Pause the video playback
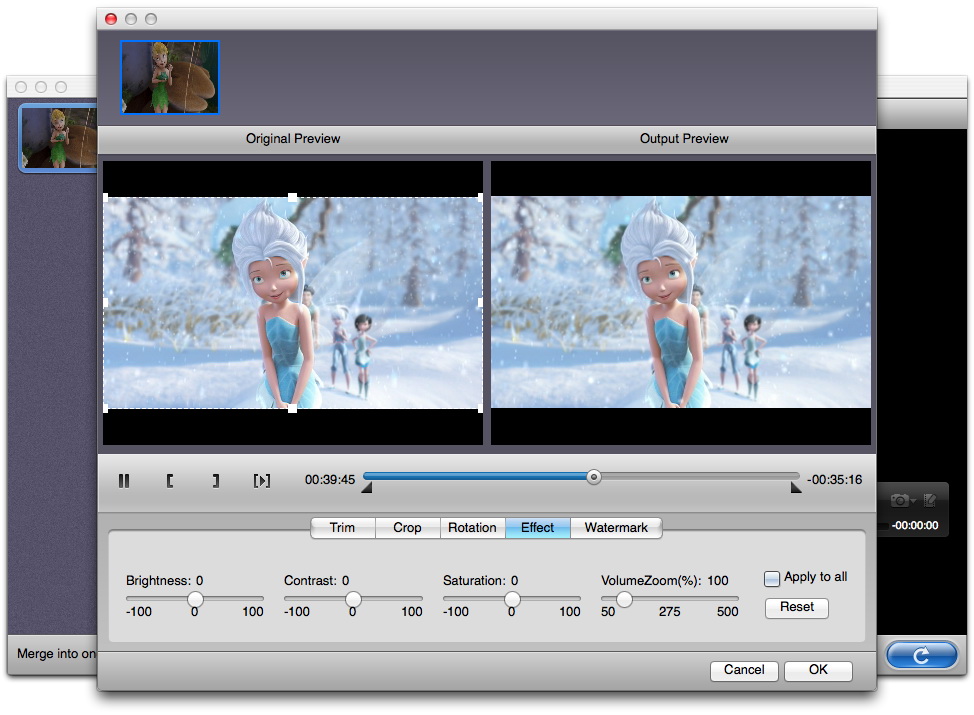Image resolution: width=974 pixels, height=715 pixels. pos(124,480)
